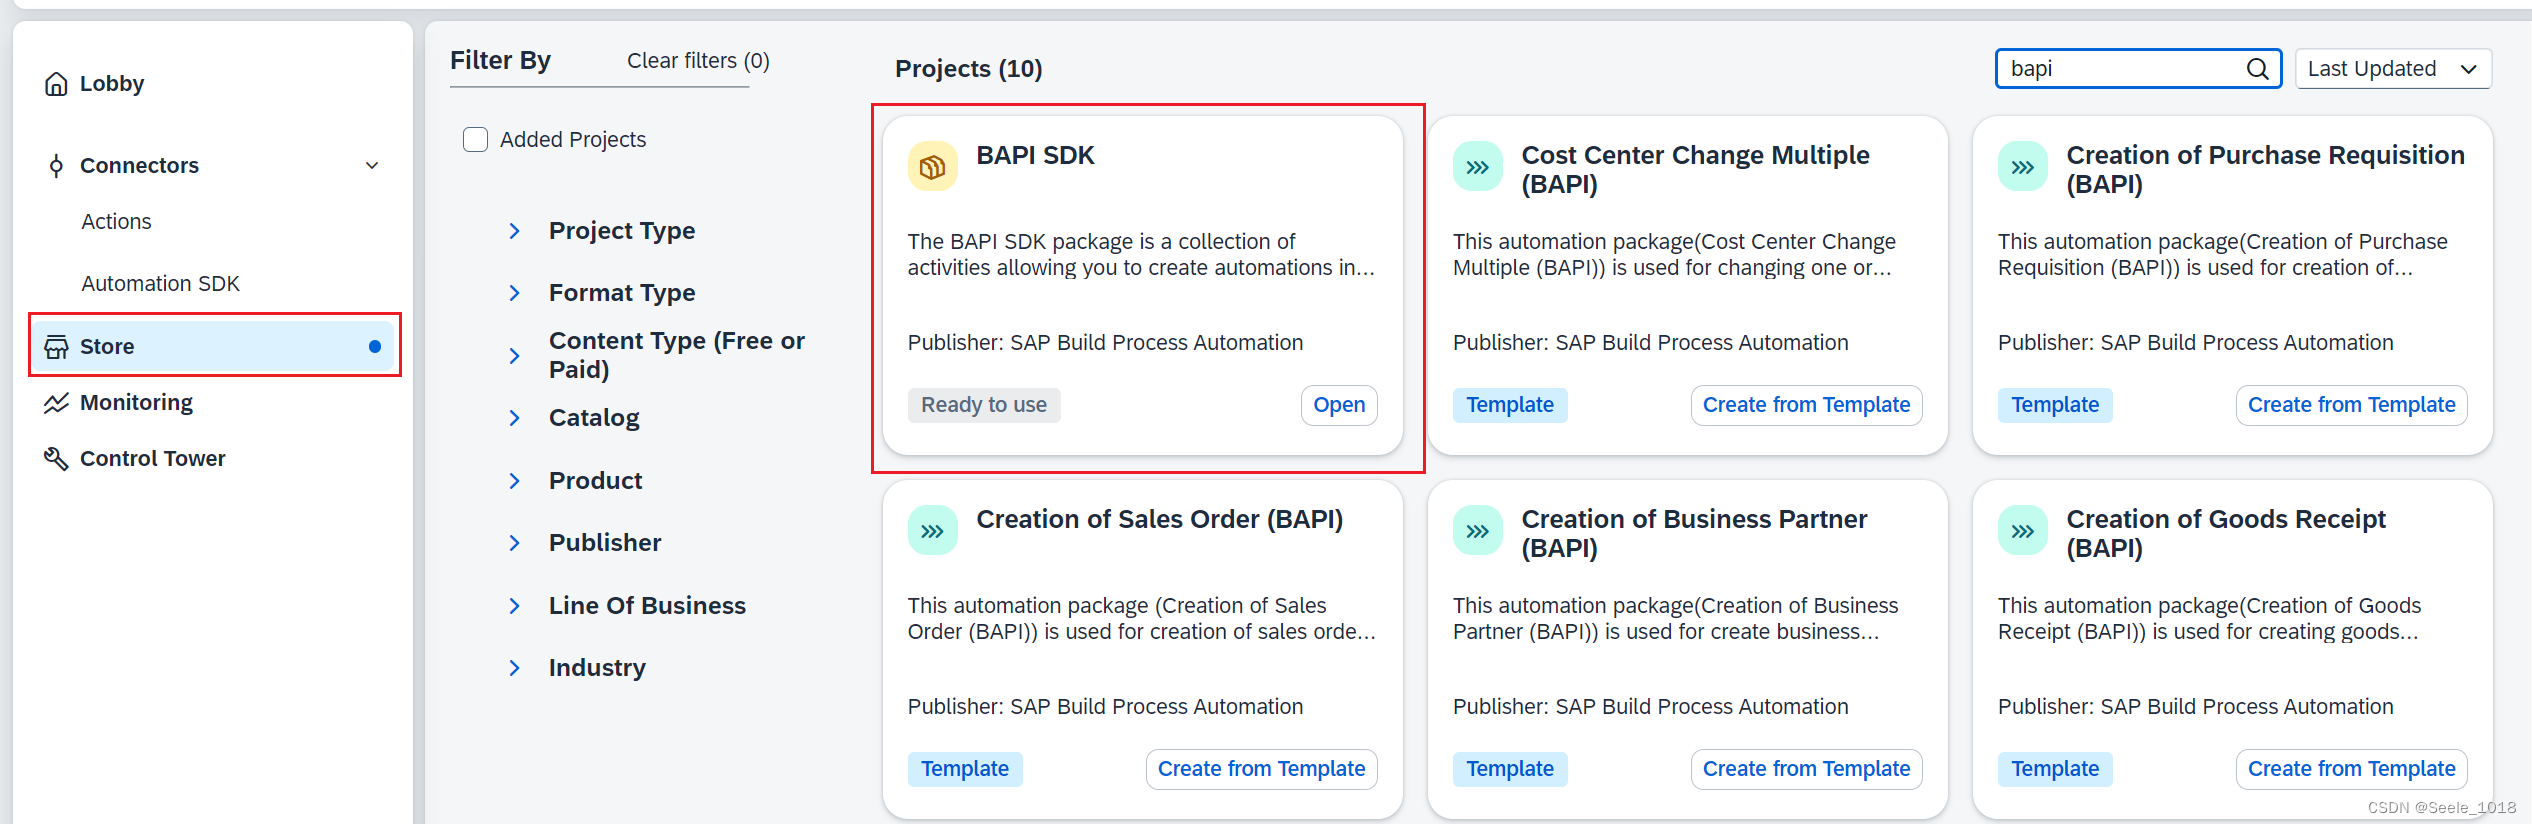Expand the Format Type filter
Screen dimensions: 2532x824
coord(514,293)
